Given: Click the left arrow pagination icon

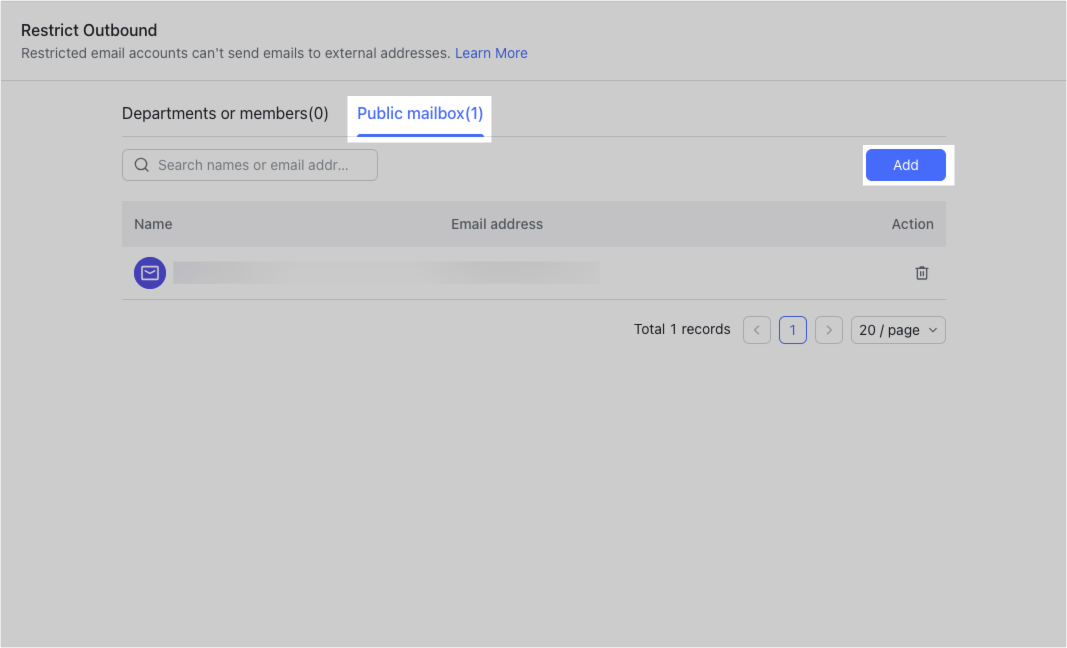Looking at the screenshot, I should coord(756,329).
